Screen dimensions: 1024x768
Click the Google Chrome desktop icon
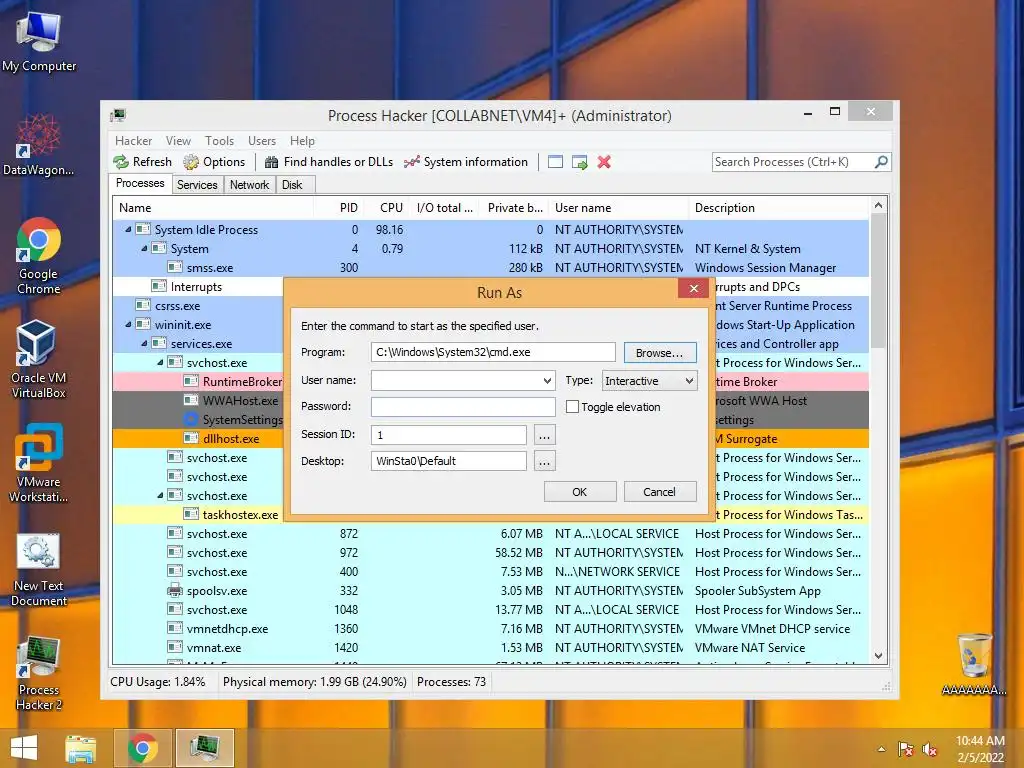coord(39,256)
